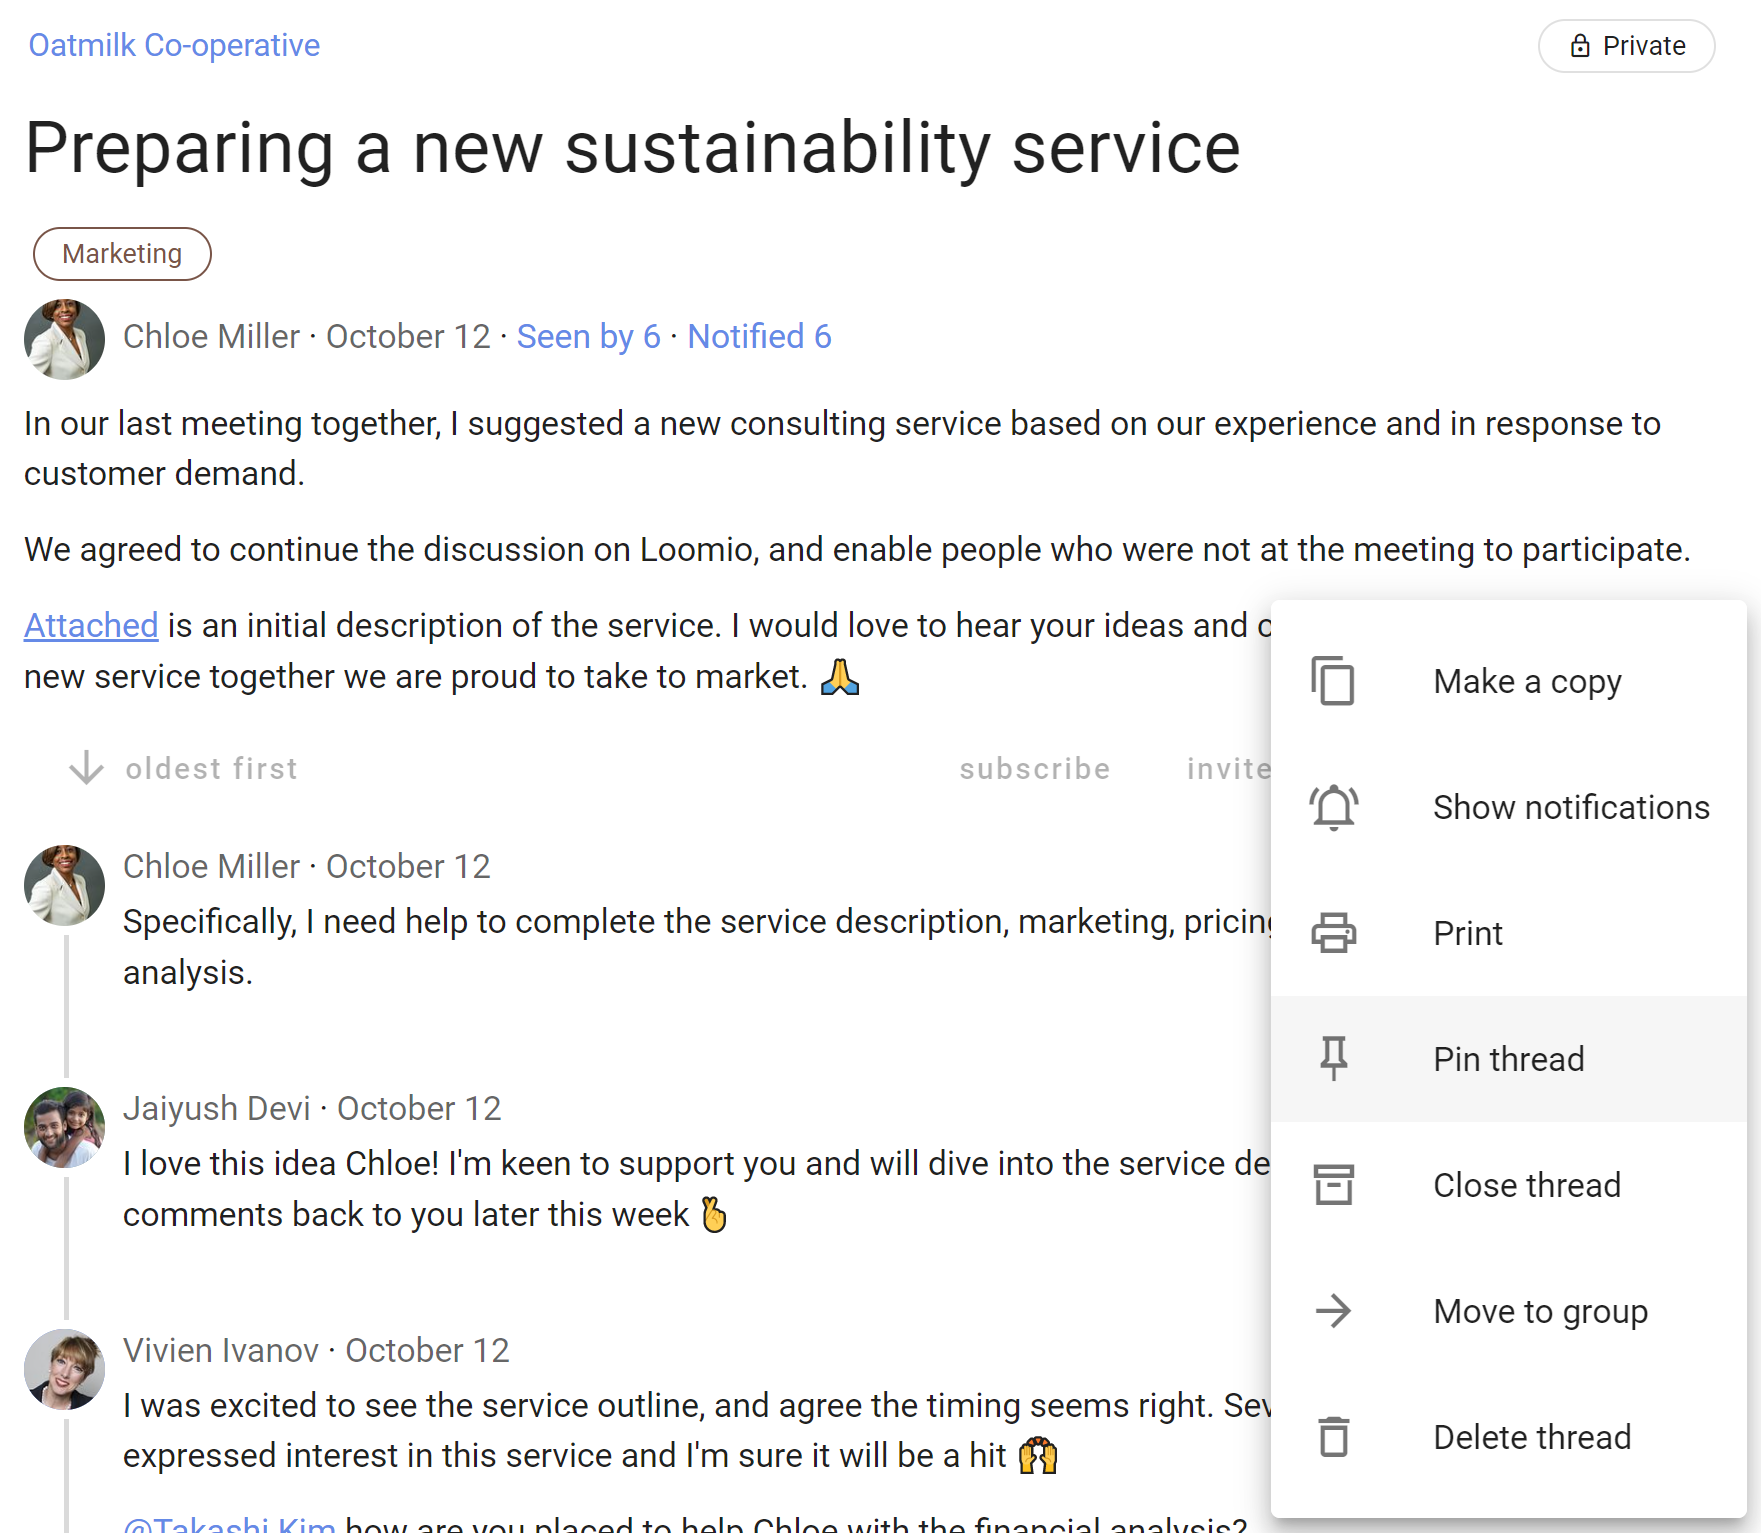Image resolution: width=1761 pixels, height=1533 pixels.
Task: Click the Move to group arrow icon
Action: coord(1333,1310)
